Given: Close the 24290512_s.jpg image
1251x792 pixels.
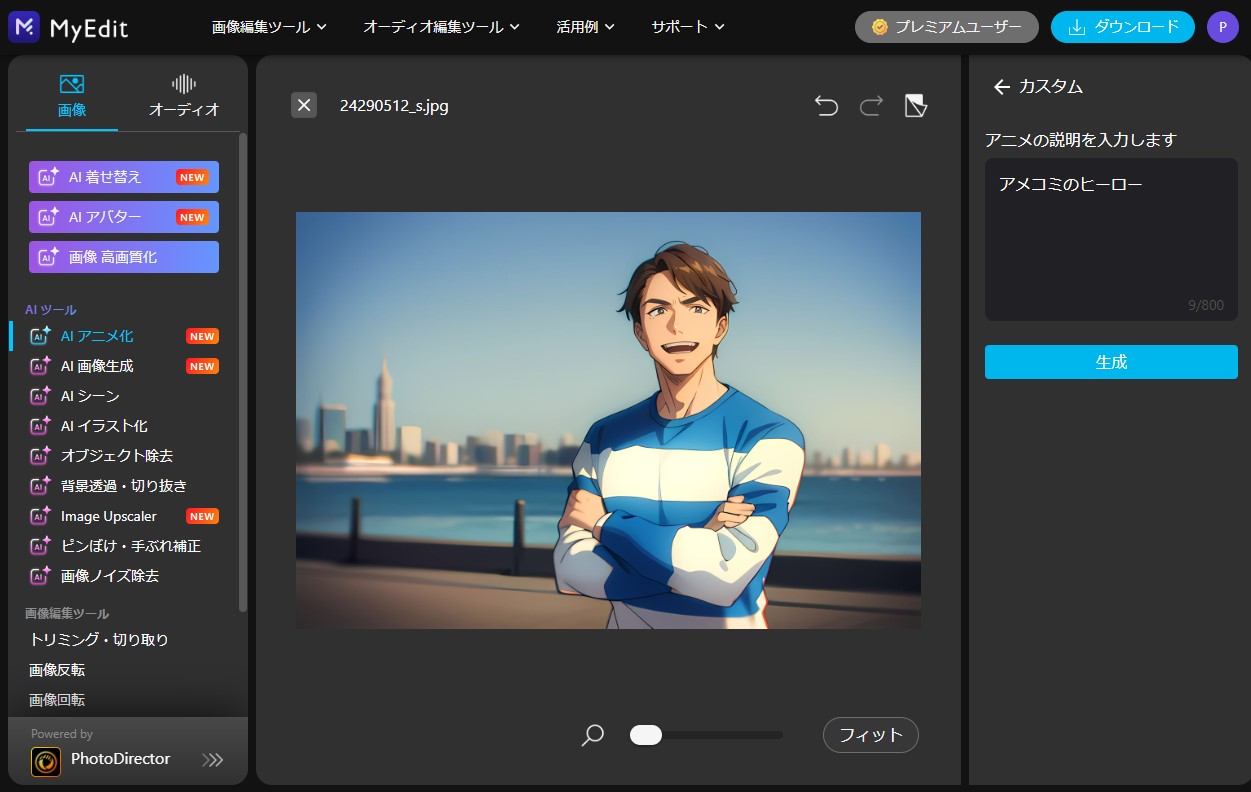Looking at the screenshot, I should 304,105.
